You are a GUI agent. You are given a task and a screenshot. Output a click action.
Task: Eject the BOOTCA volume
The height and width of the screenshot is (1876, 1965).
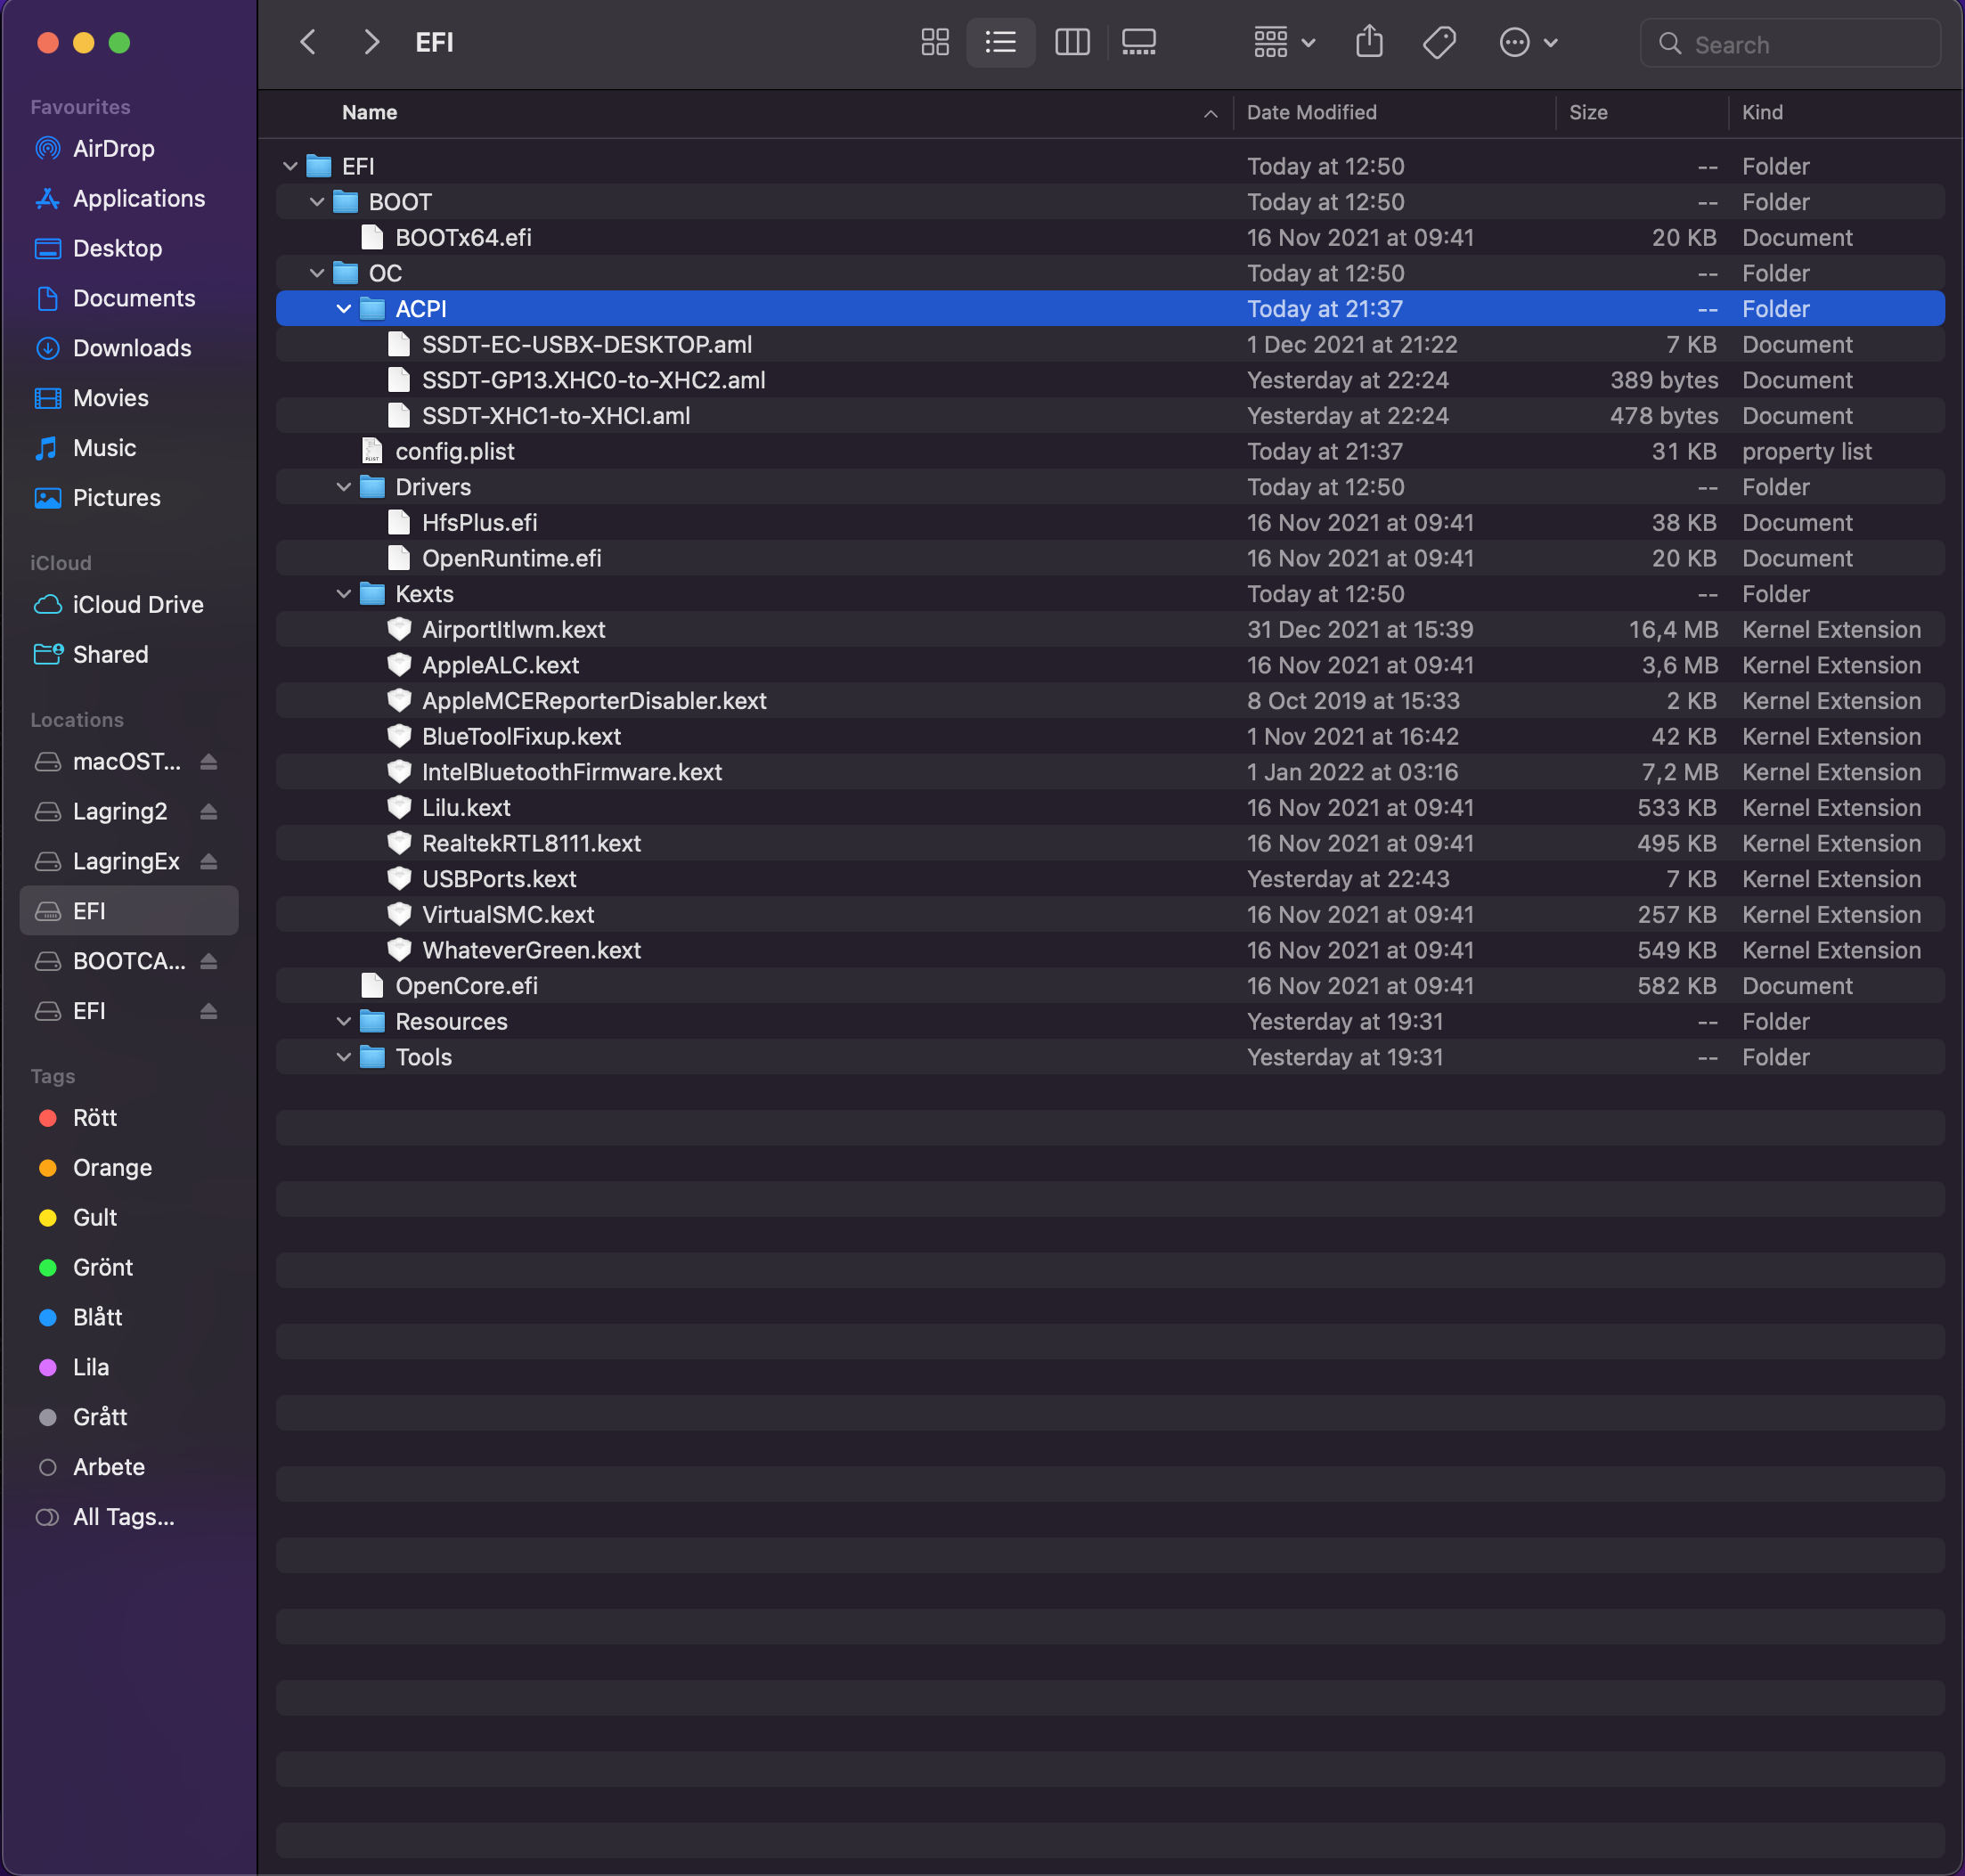208,961
